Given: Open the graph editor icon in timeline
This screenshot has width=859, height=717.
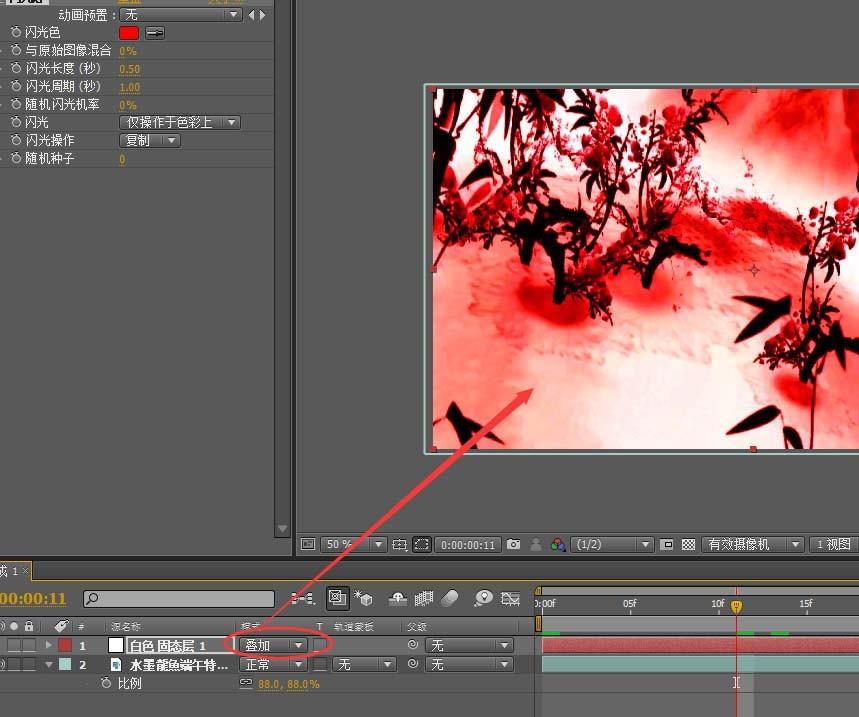Looking at the screenshot, I should pyautogui.click(x=511, y=598).
